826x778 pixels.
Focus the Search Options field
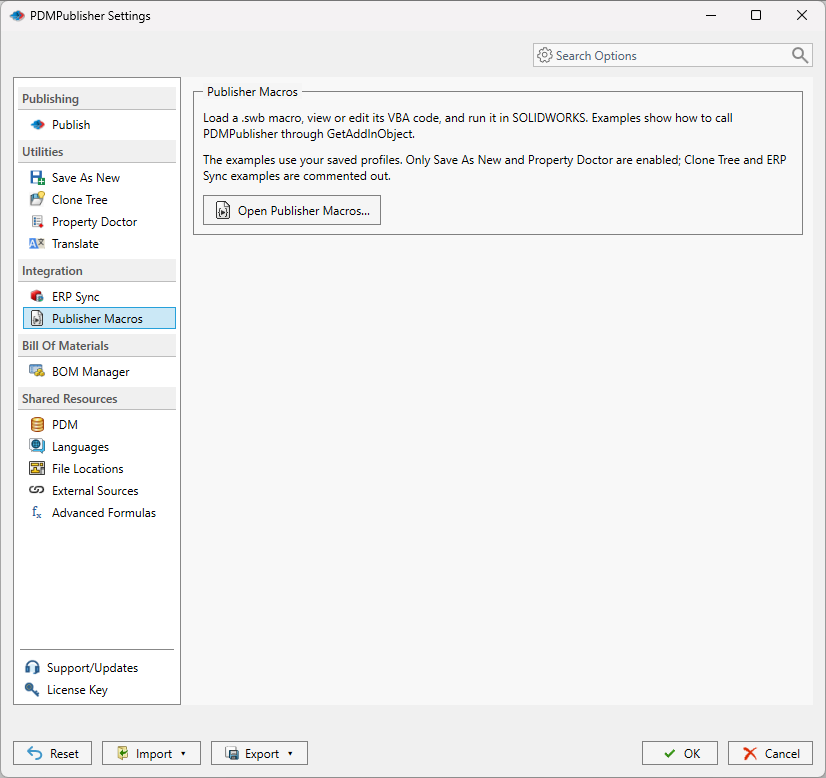coord(672,55)
